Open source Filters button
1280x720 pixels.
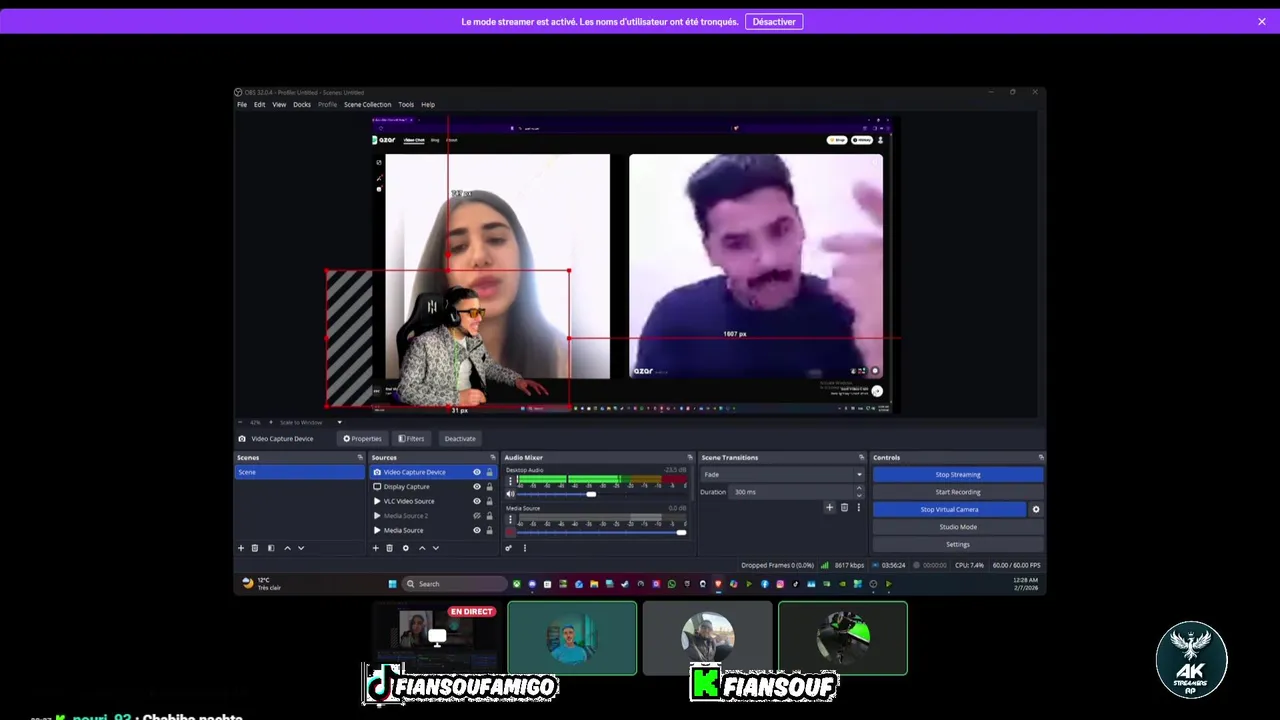(412, 438)
